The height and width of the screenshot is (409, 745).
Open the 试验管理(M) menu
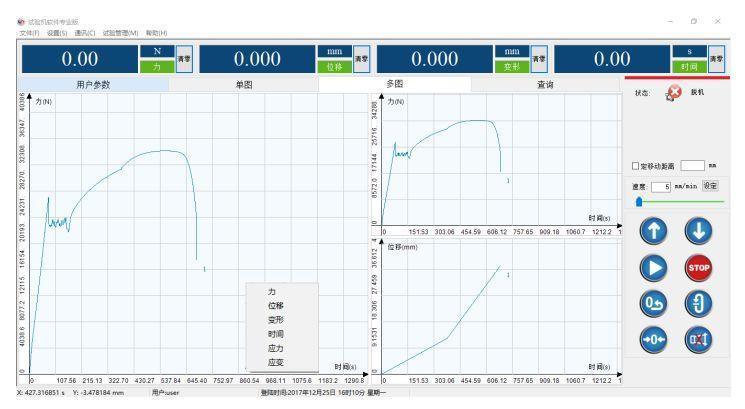click(122, 34)
